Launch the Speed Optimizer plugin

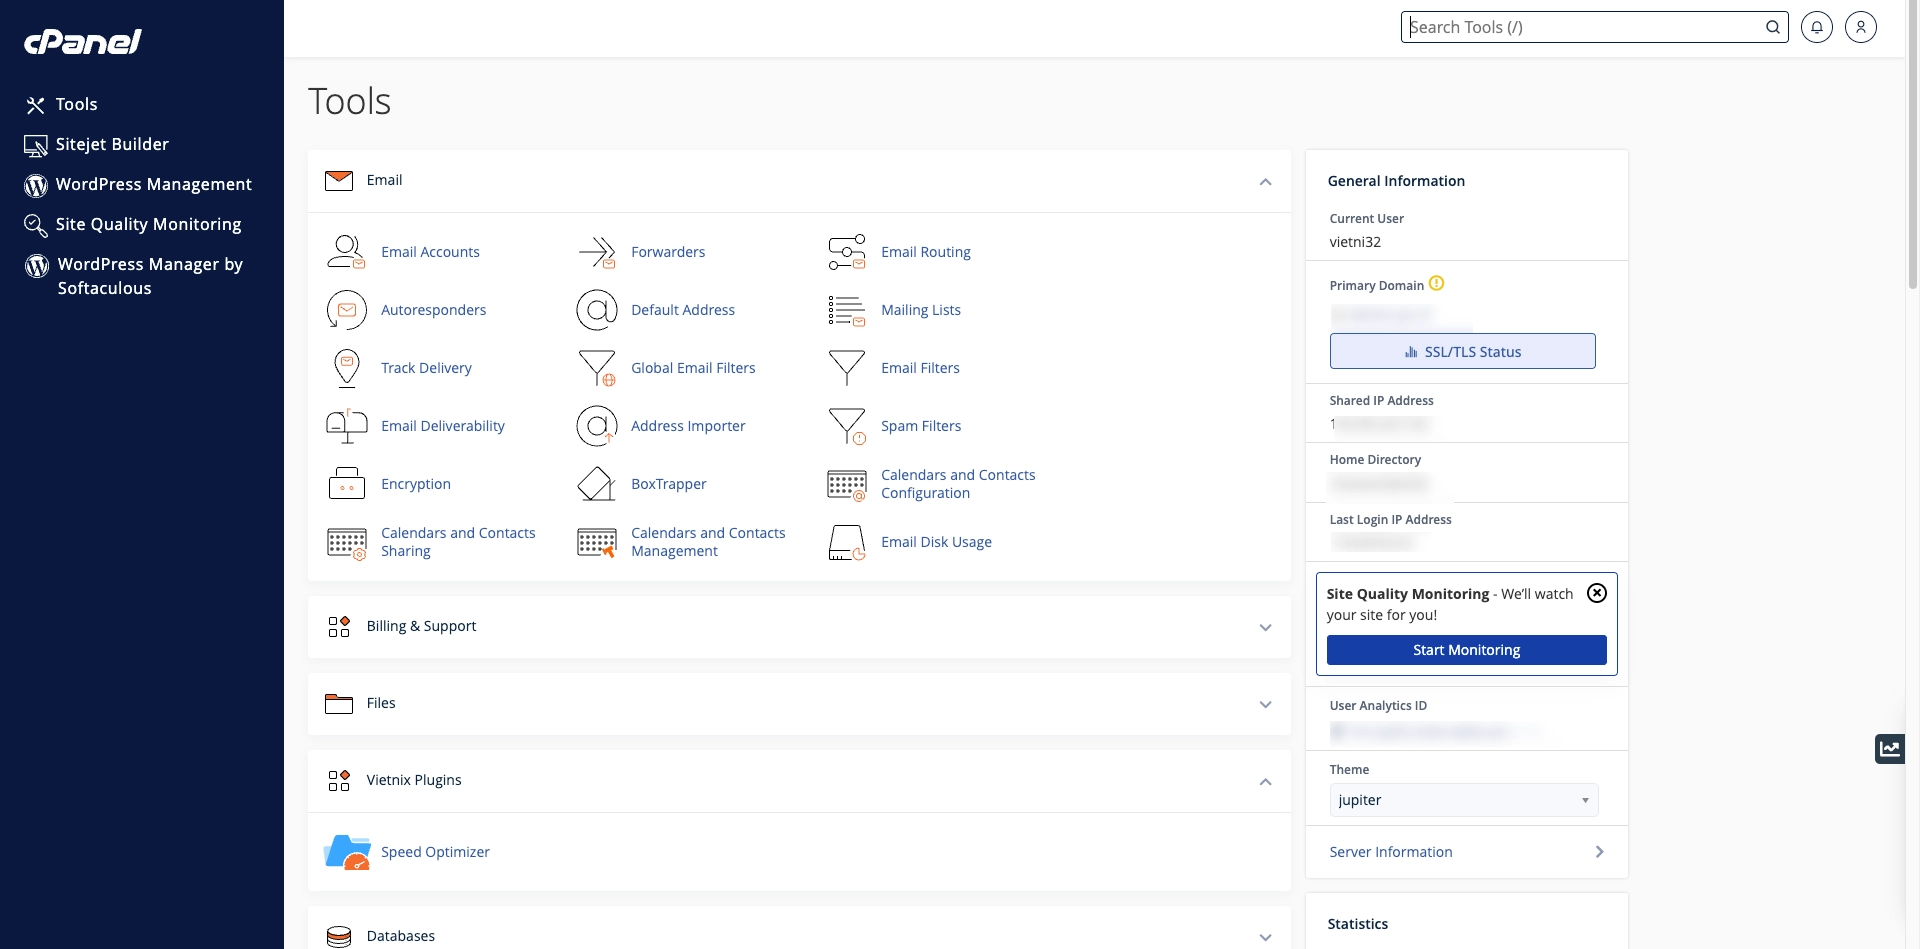click(435, 852)
